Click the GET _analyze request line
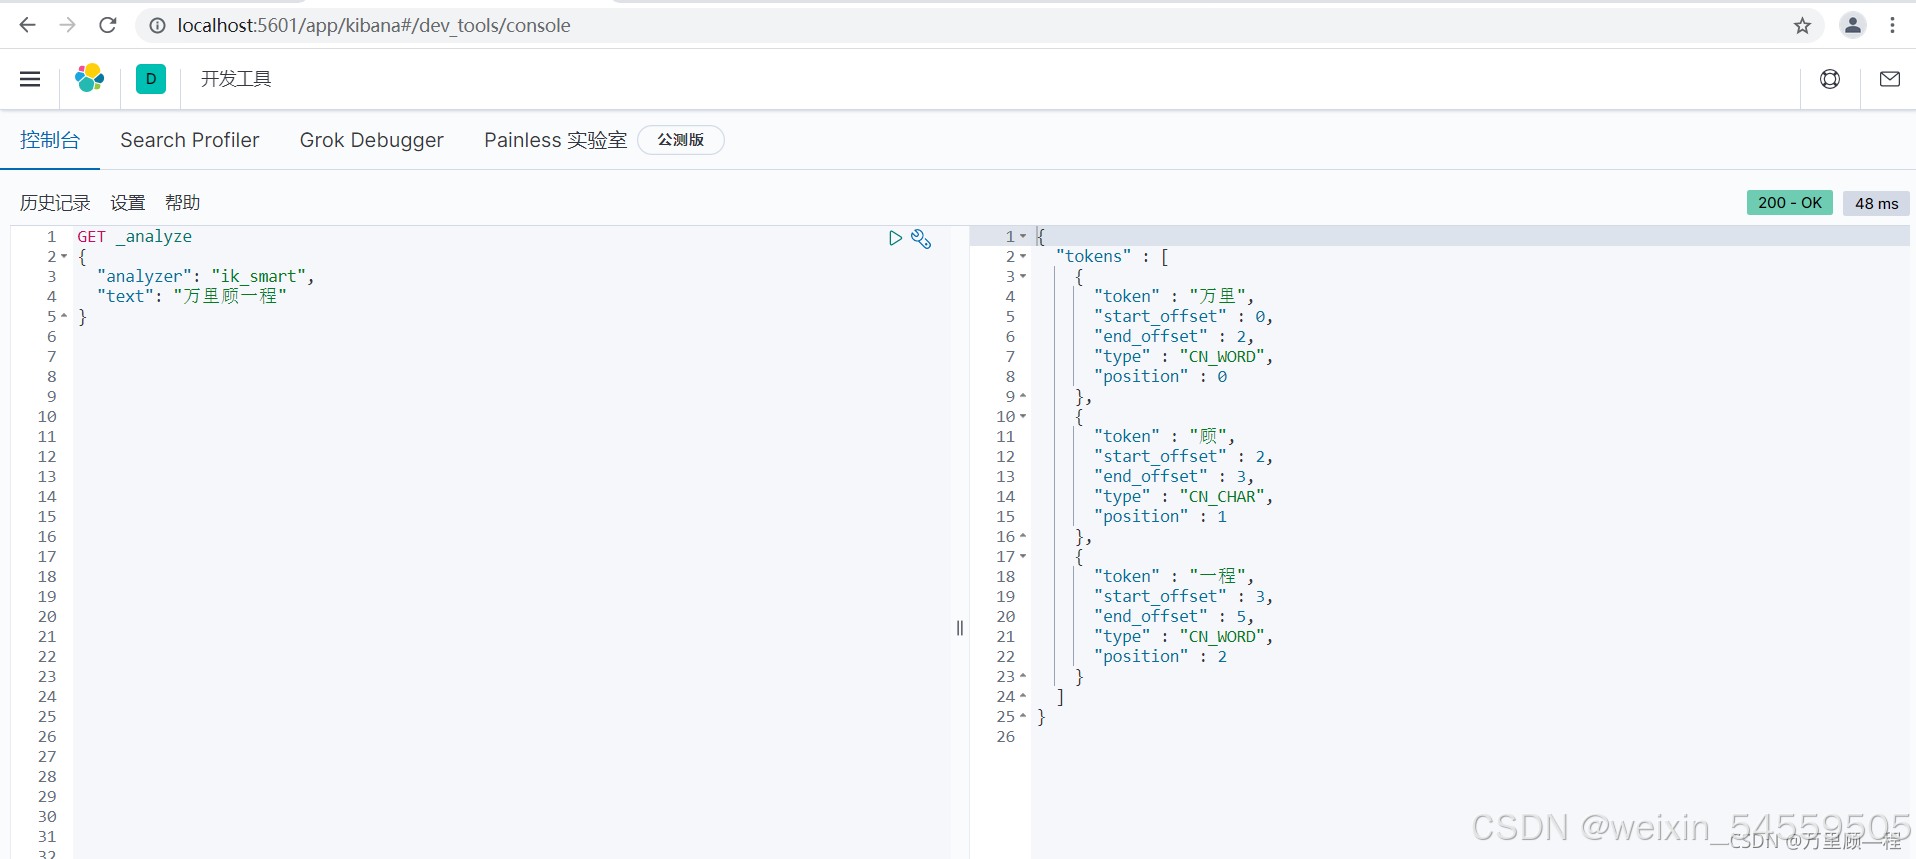The height and width of the screenshot is (859, 1916). [135, 237]
